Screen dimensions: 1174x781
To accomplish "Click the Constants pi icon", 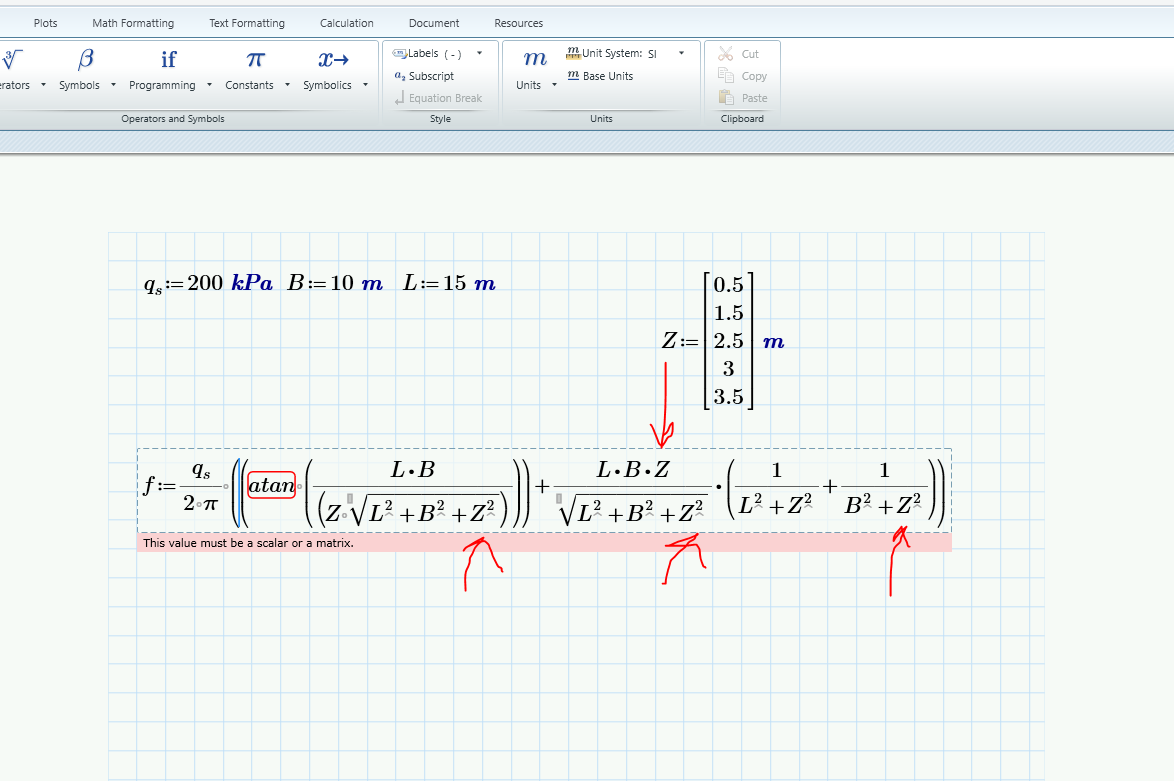I will tap(255, 60).
